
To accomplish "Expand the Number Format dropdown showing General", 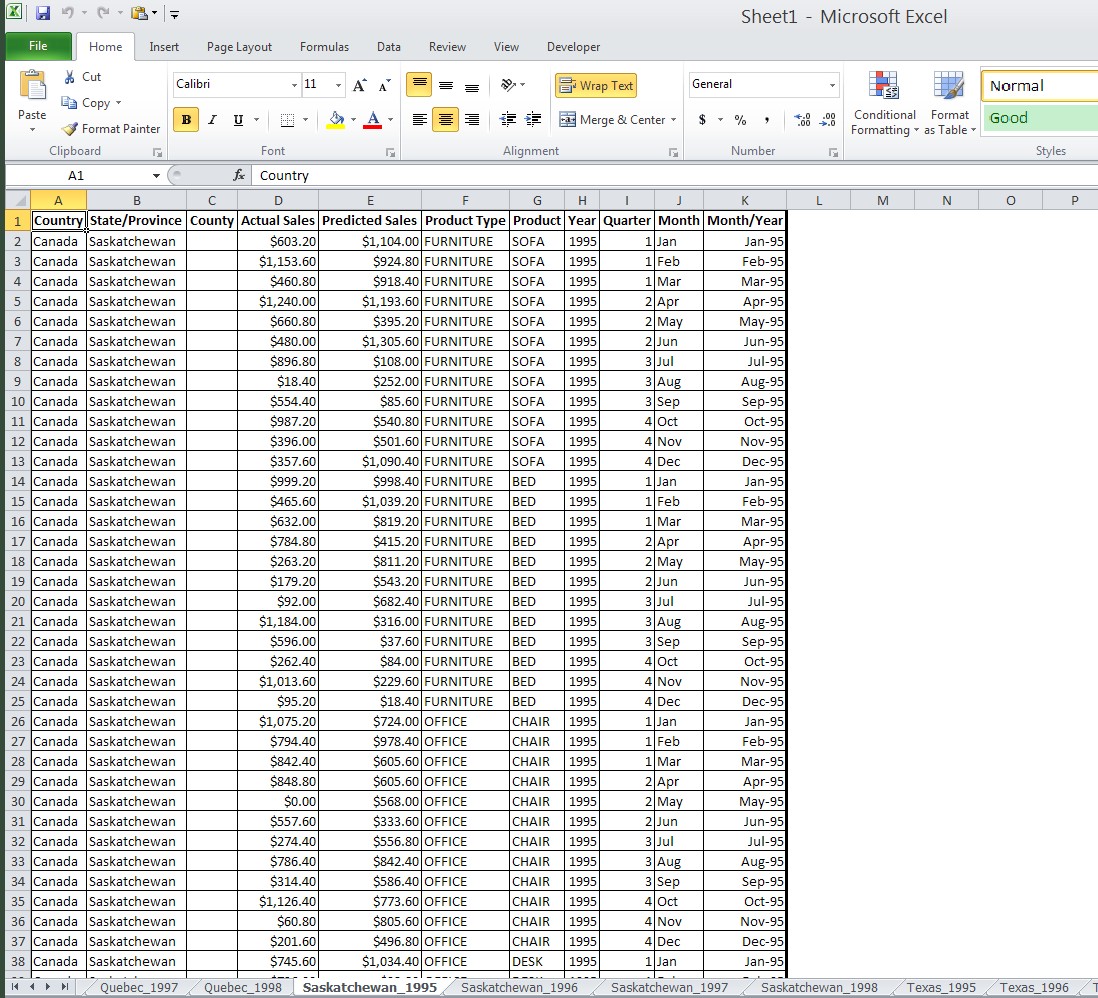I will click(832, 85).
